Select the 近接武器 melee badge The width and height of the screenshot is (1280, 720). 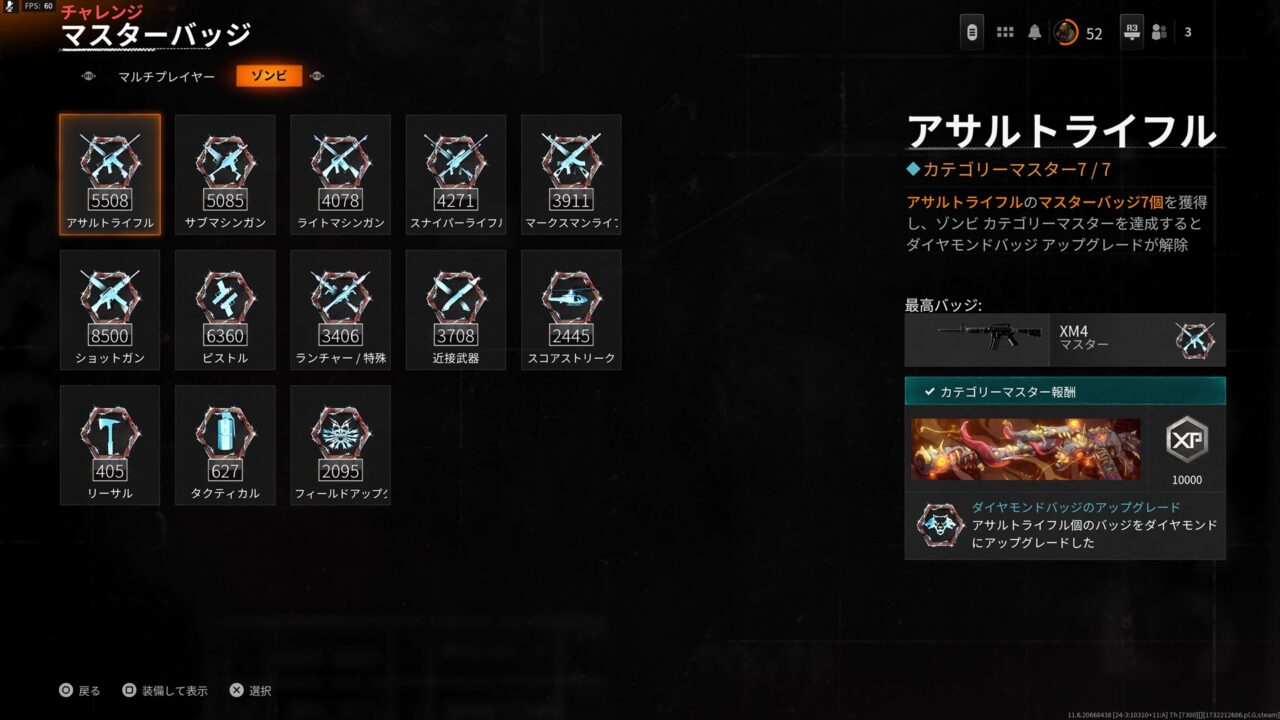pos(456,310)
